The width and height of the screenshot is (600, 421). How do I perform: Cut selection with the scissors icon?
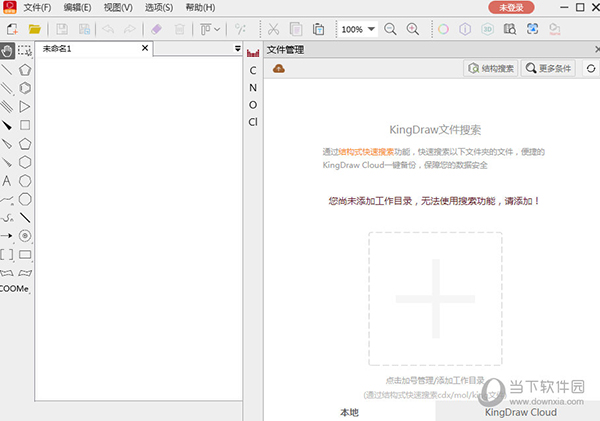tap(273, 29)
